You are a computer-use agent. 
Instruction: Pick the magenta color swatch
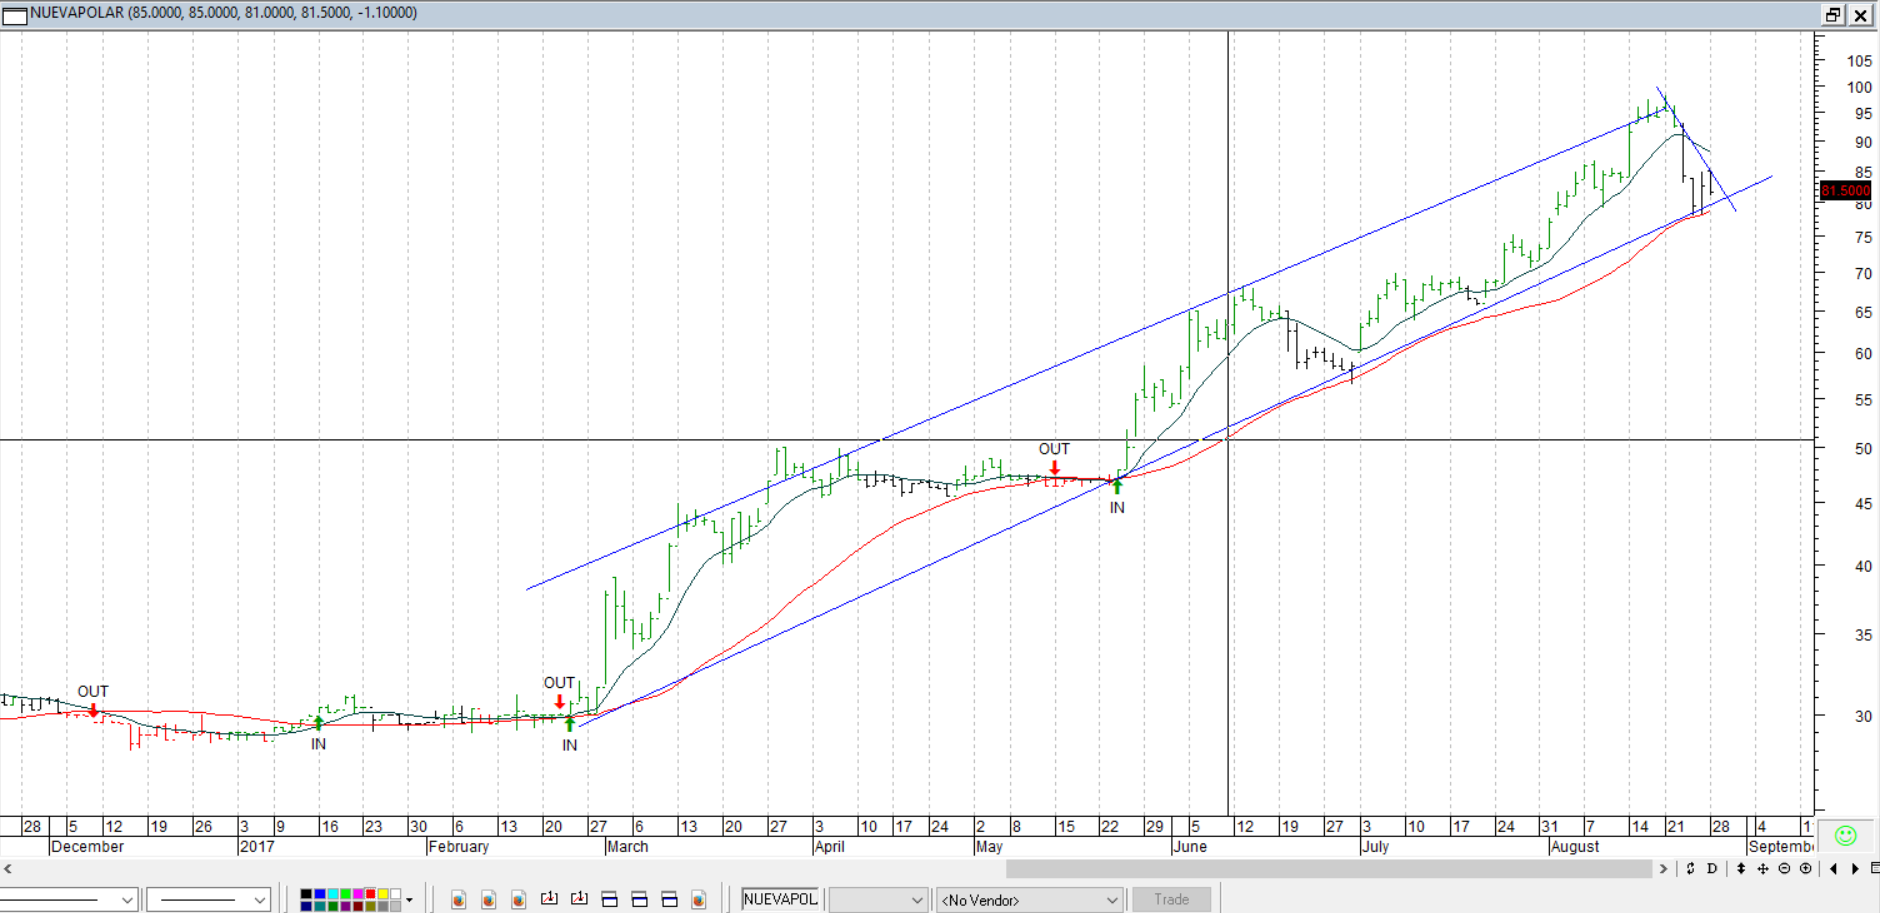click(357, 894)
